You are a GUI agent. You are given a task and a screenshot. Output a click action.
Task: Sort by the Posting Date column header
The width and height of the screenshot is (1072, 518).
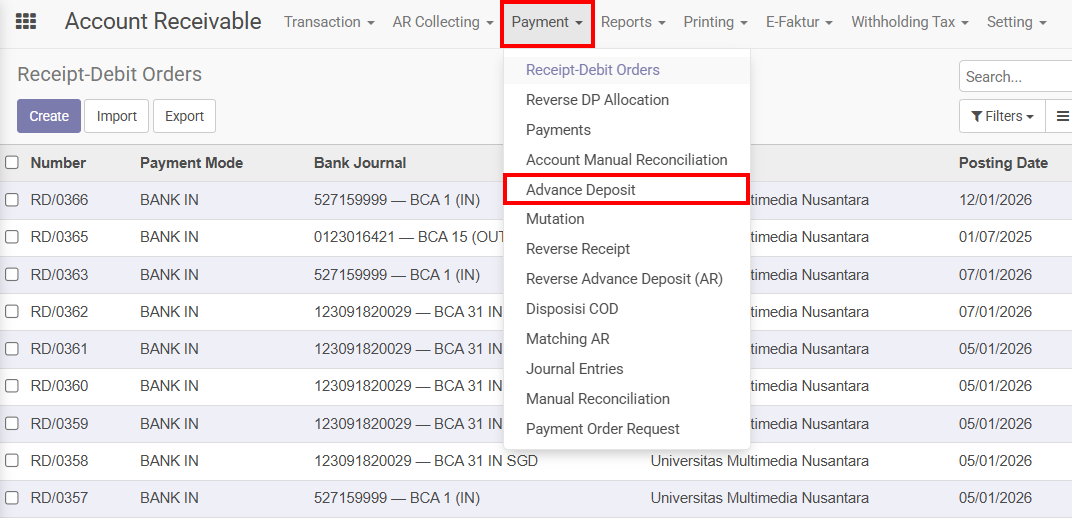1003,163
